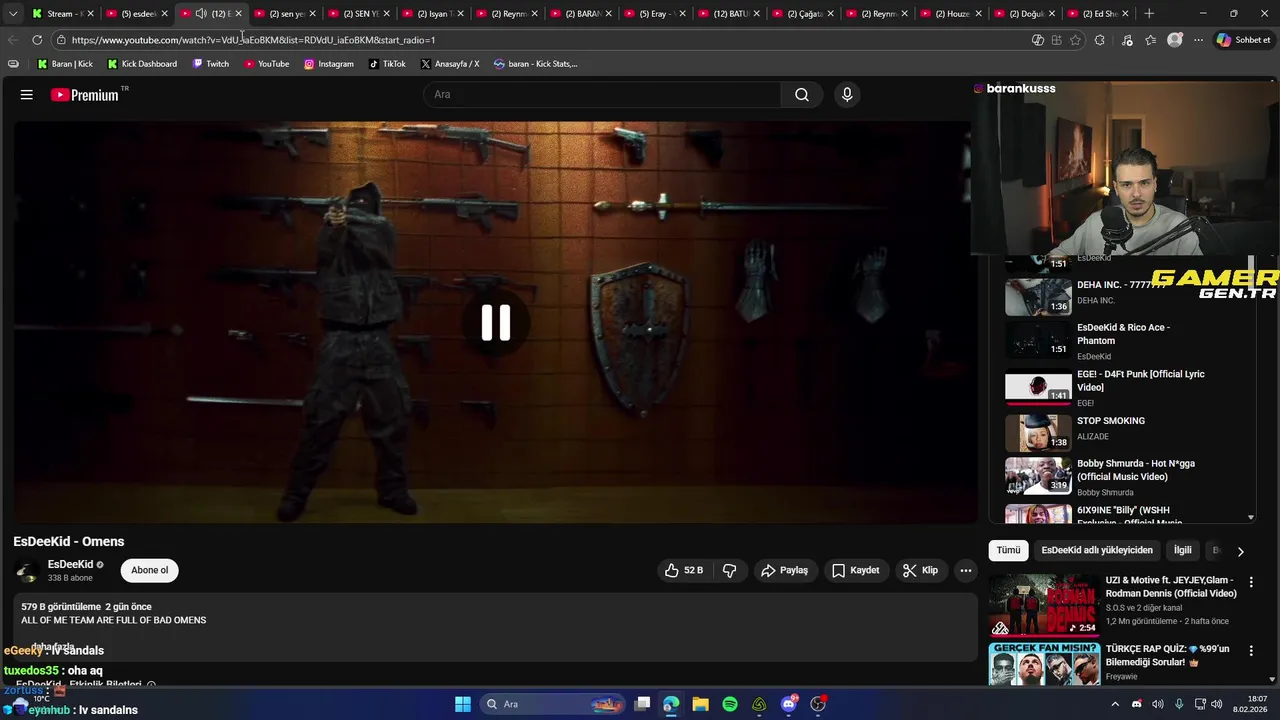Click the search magnifier button
Image resolution: width=1280 pixels, height=720 pixels.
click(802, 95)
